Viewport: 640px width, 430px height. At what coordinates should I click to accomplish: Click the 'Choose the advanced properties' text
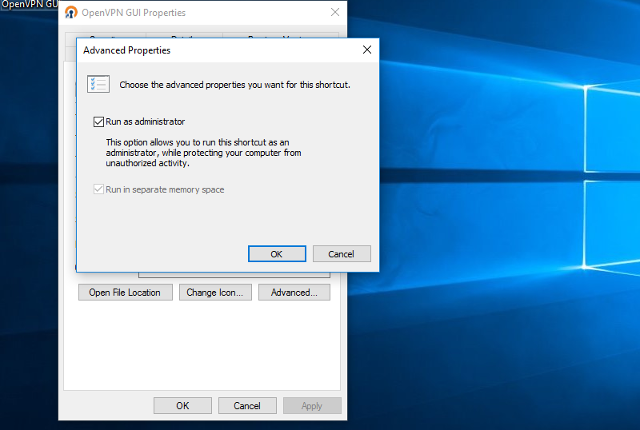tap(235, 85)
